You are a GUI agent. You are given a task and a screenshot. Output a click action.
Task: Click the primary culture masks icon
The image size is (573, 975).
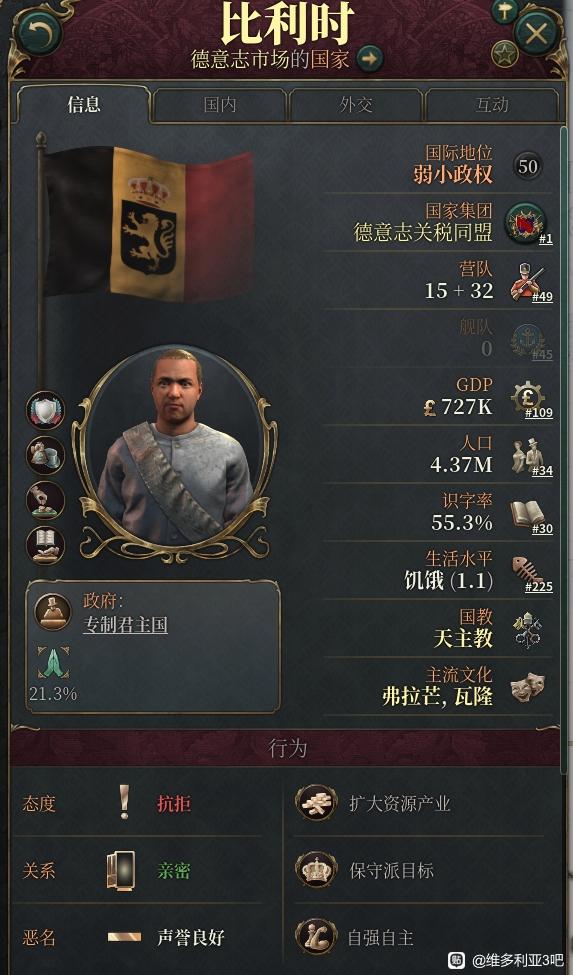click(x=528, y=688)
